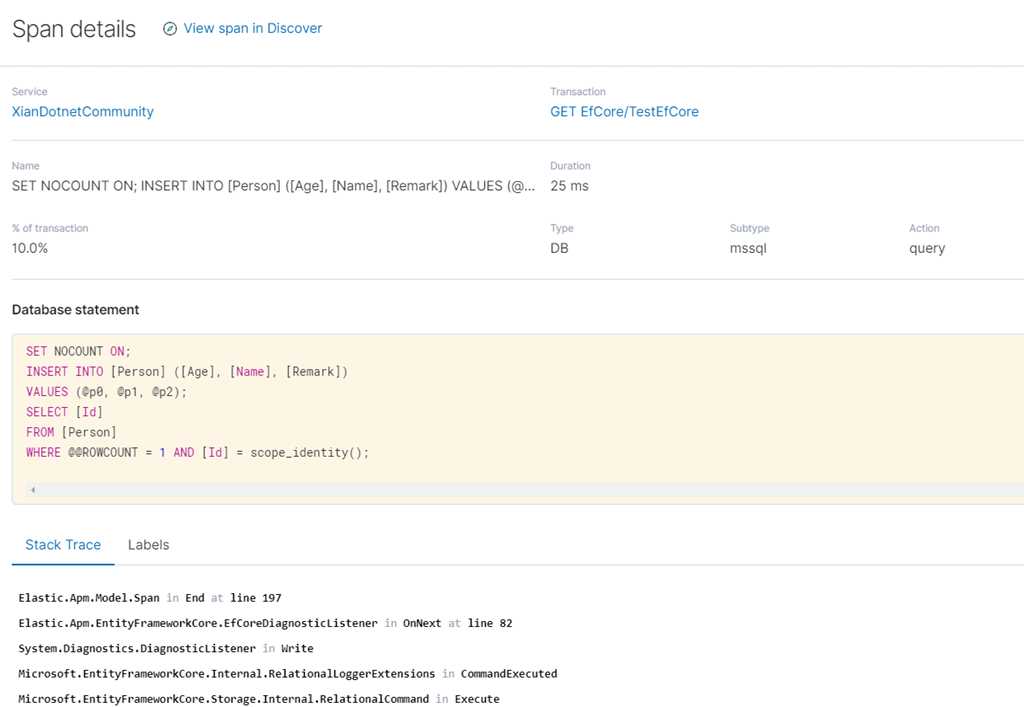
Task: Click the FROM [Person] SQL line
Action: point(71,432)
